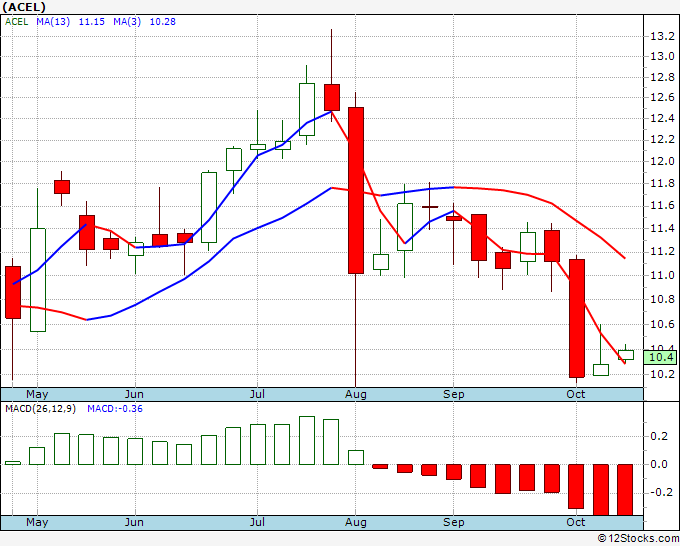Click the 12.2 price axis label
680x546 pixels.
[662, 140]
